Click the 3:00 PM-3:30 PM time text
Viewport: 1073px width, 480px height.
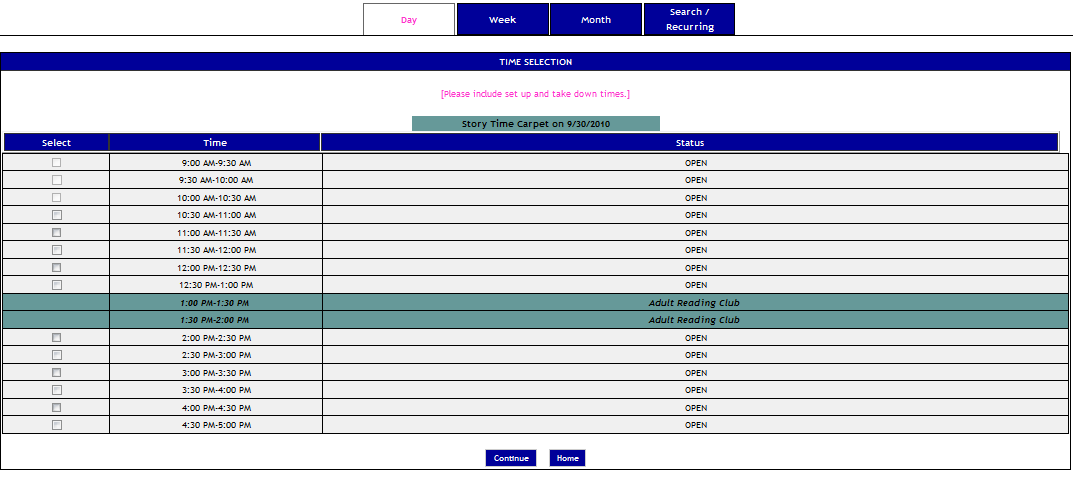click(216, 373)
